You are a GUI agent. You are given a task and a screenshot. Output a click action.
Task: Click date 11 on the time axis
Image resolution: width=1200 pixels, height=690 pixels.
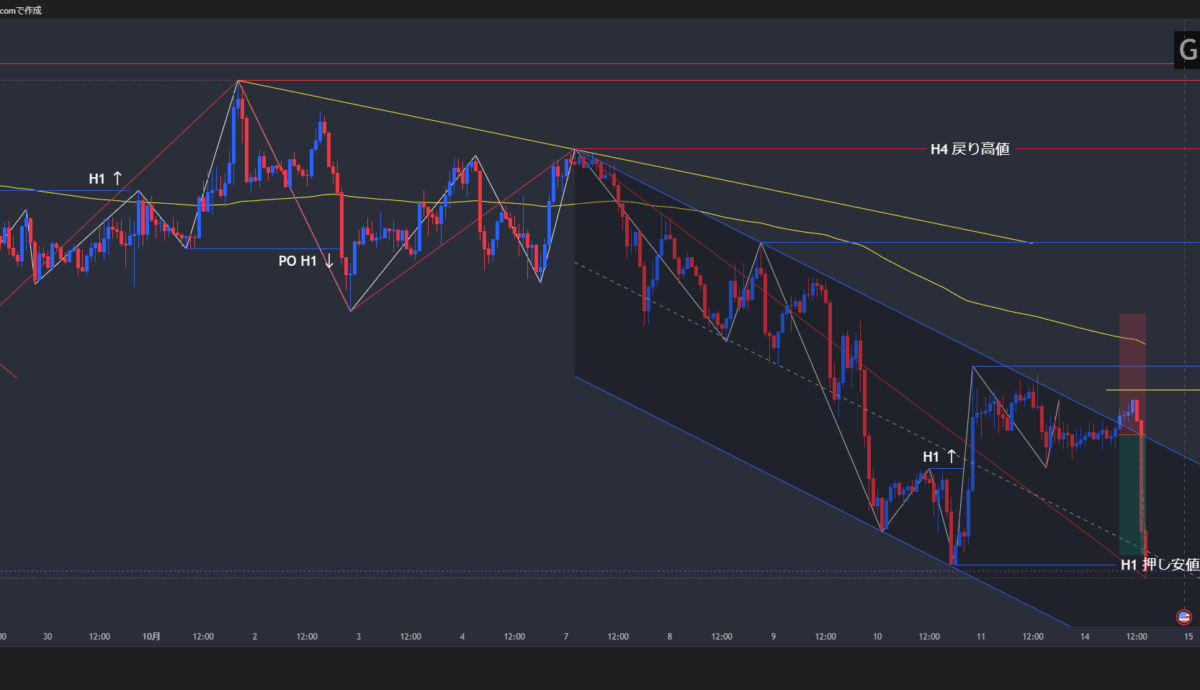coord(981,636)
